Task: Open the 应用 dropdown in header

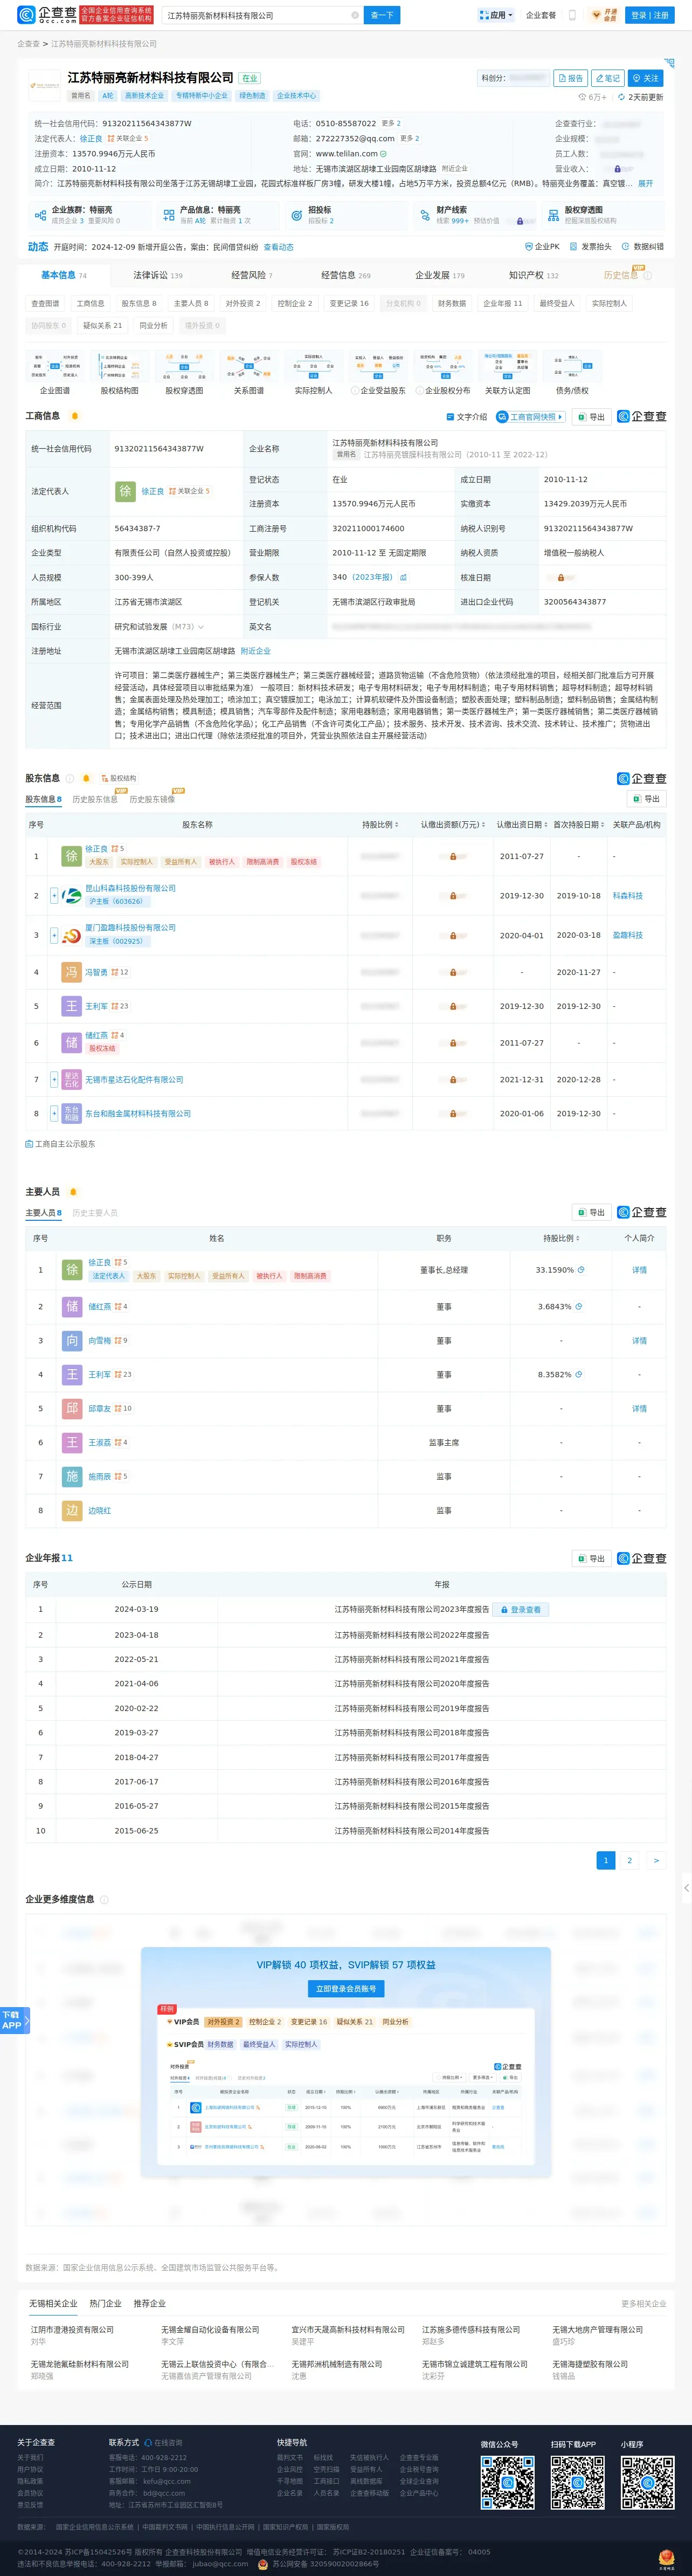Action: click(496, 15)
